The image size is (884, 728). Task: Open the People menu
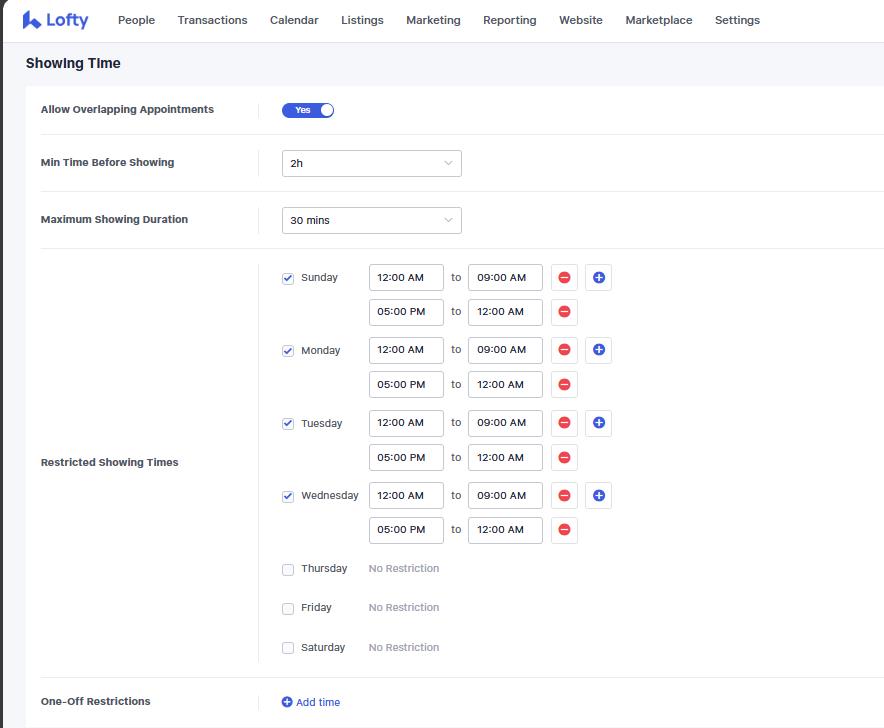click(x=136, y=20)
